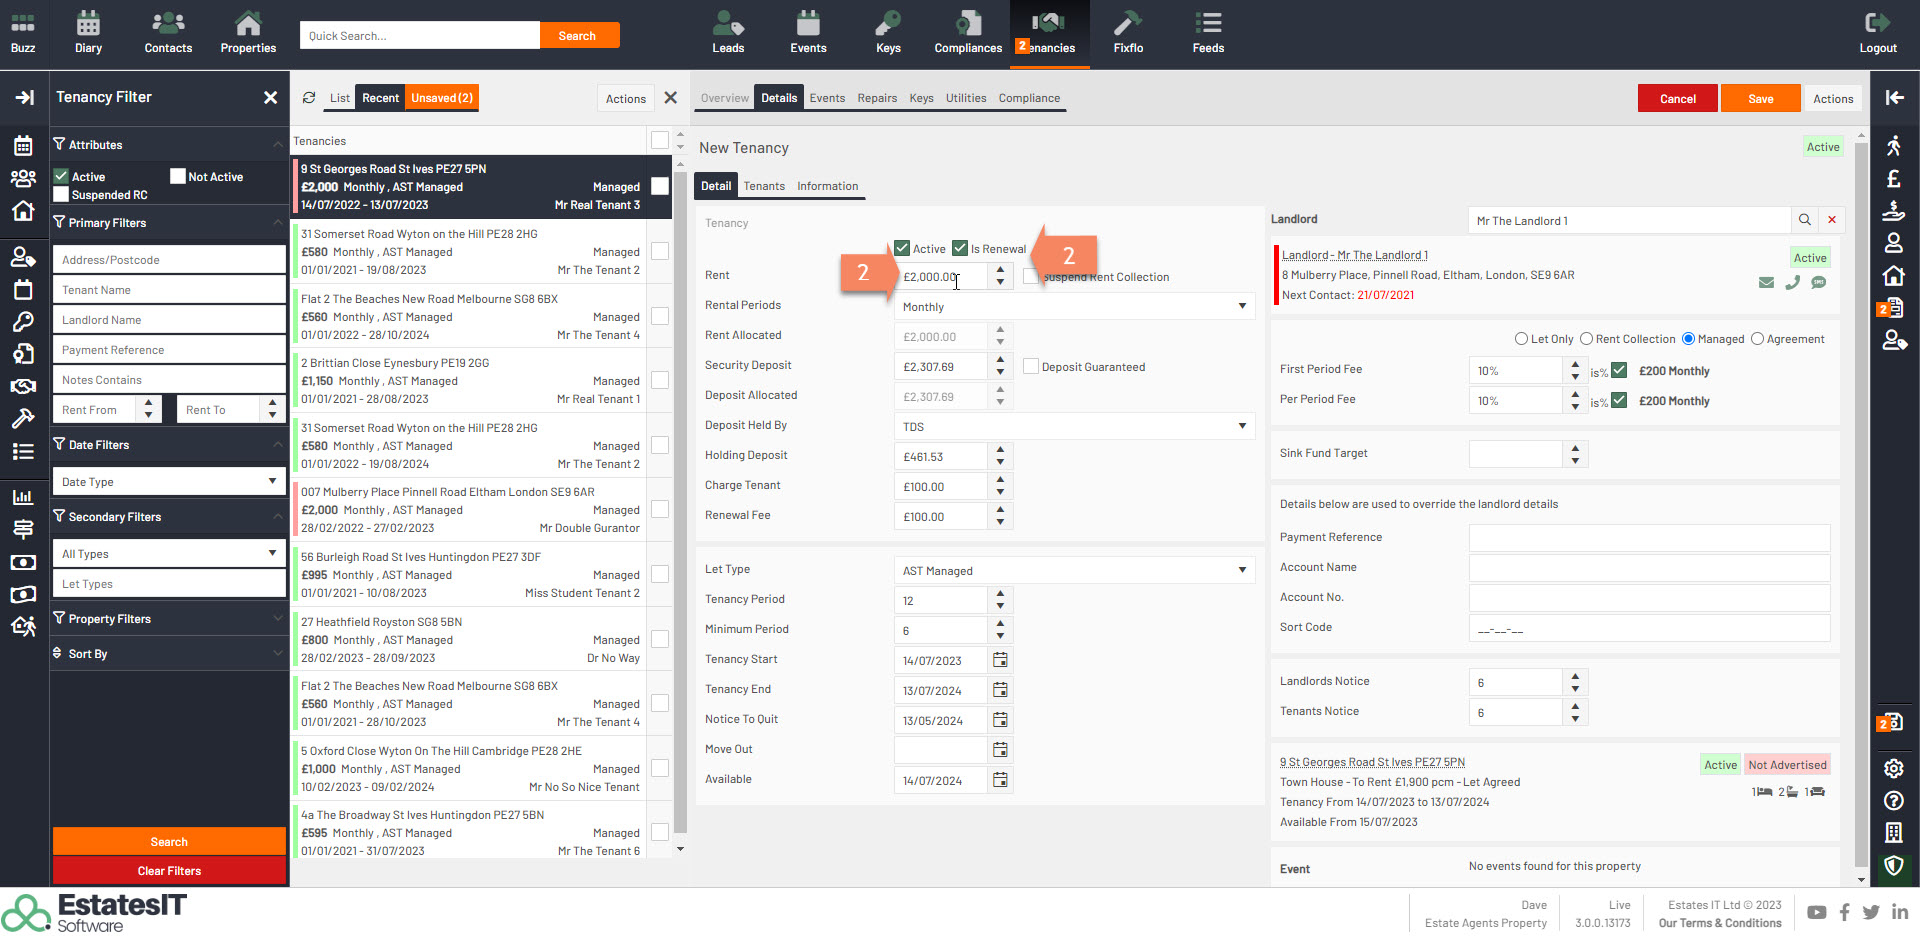The width and height of the screenshot is (1920, 937).
Task: Open the Rental Periods dropdown
Action: click(x=1073, y=307)
